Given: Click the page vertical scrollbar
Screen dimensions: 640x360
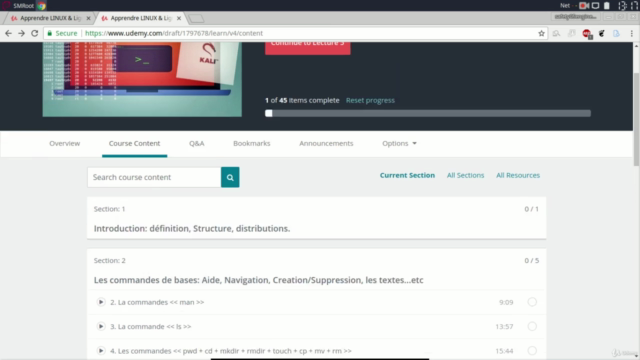Looking at the screenshot, I should [x=636, y=119].
